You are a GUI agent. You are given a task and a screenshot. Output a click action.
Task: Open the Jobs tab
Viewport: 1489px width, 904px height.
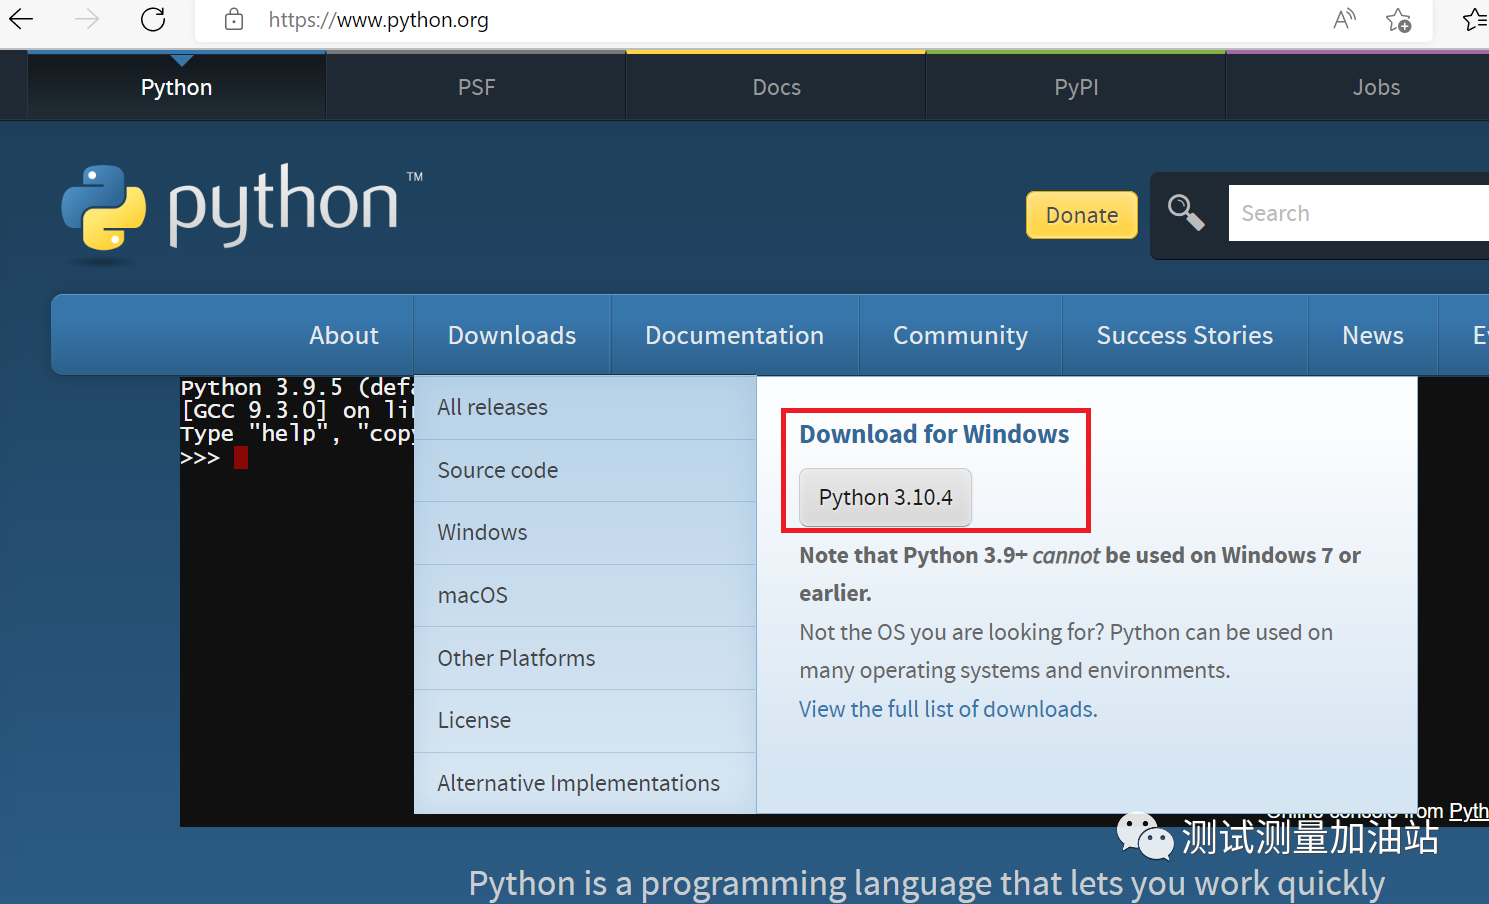pos(1376,87)
